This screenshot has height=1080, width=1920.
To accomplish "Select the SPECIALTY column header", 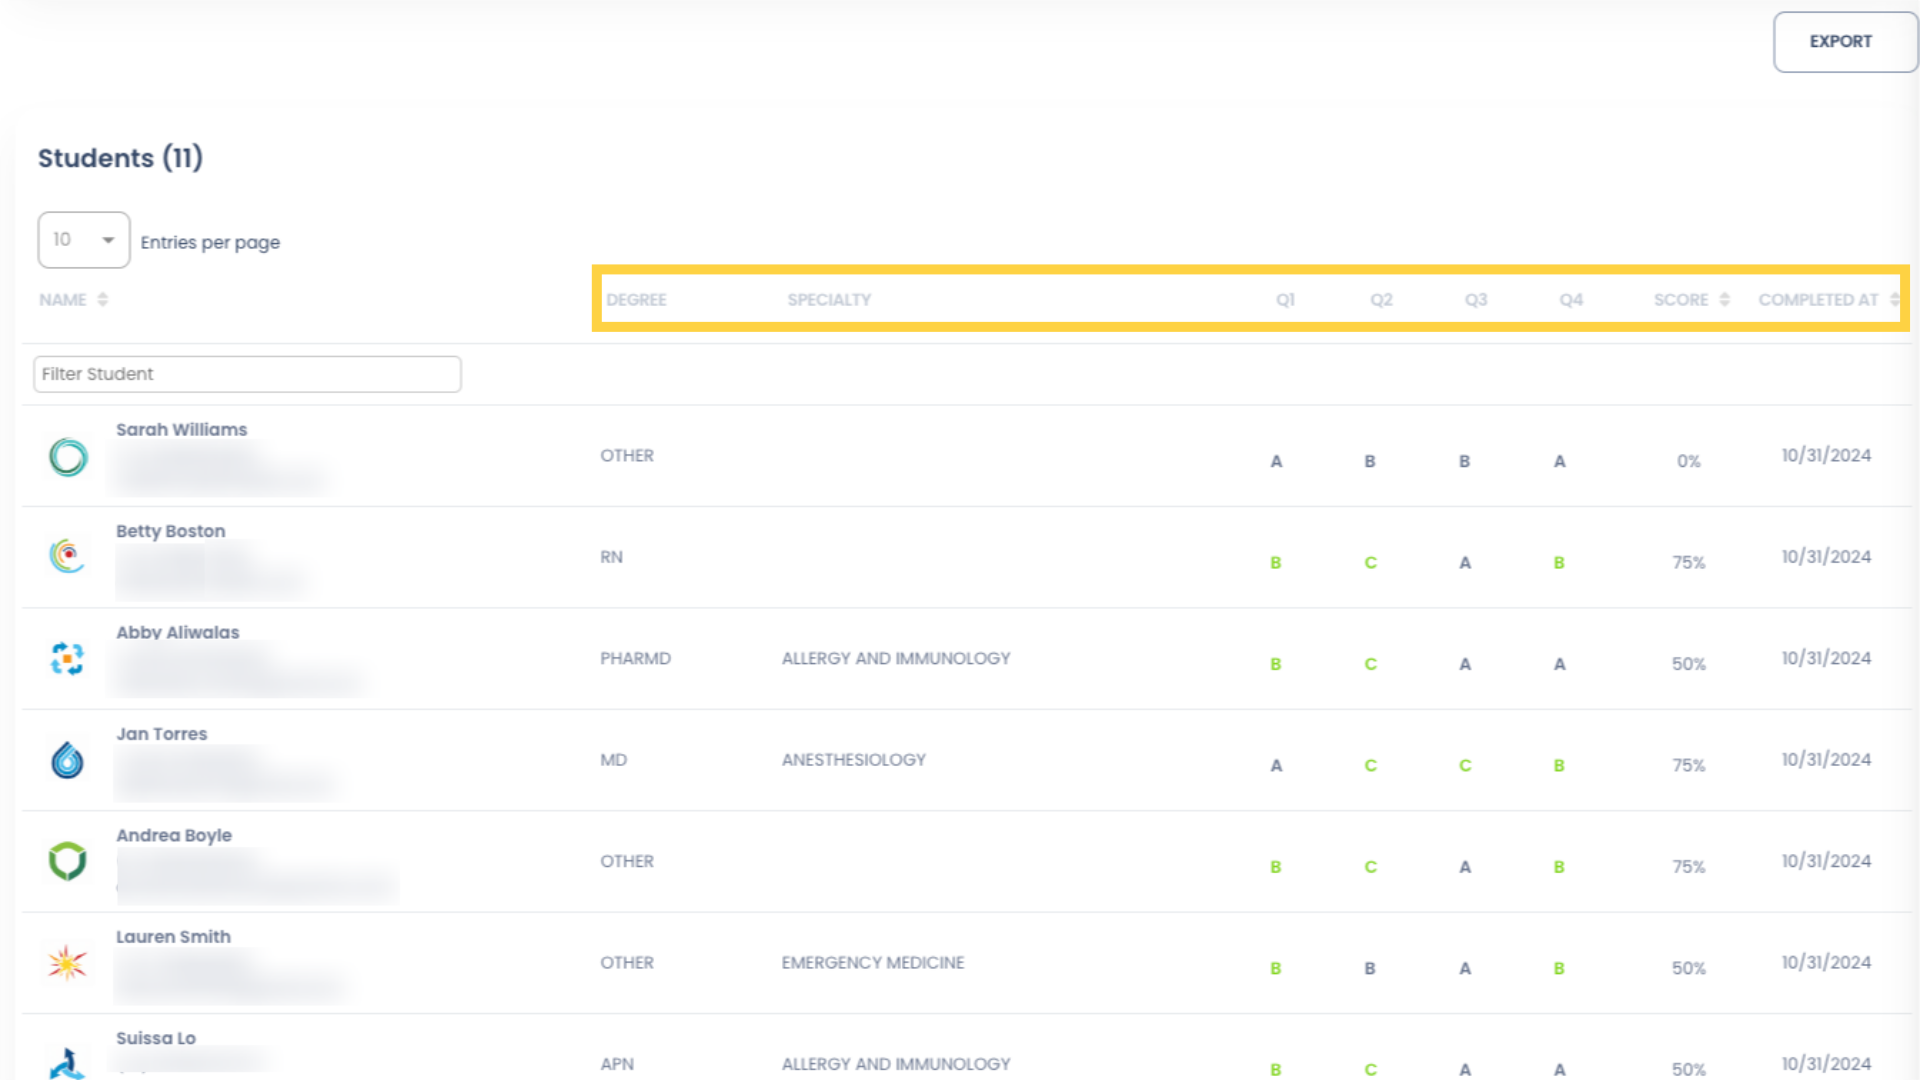I will tap(829, 299).
